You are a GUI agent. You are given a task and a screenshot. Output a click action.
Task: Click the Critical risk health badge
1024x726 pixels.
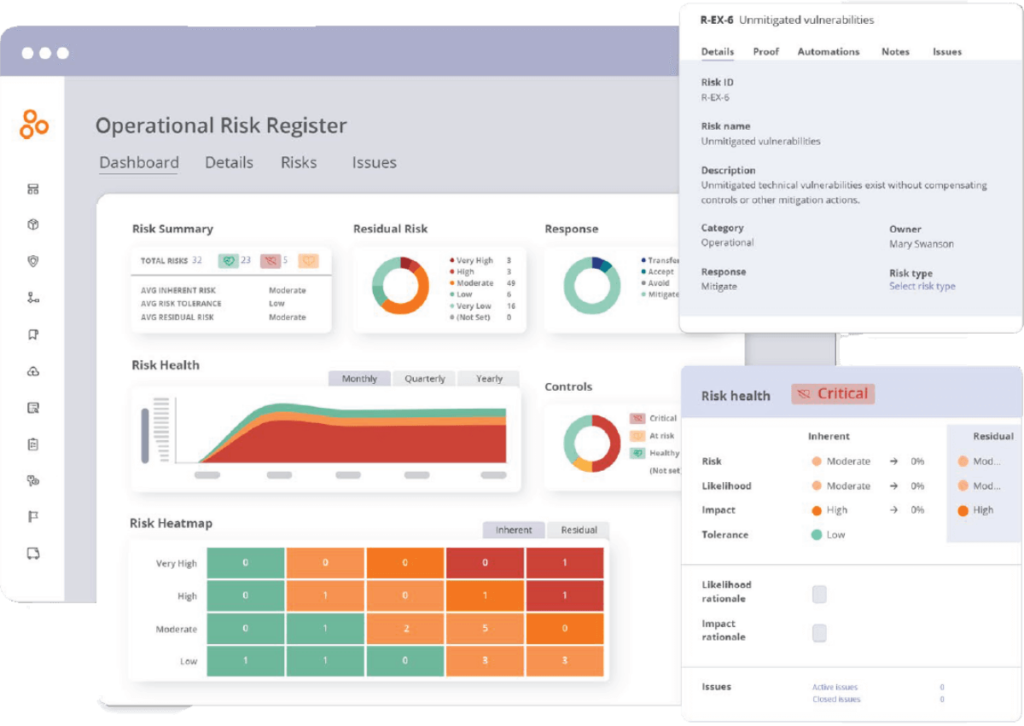[832, 394]
